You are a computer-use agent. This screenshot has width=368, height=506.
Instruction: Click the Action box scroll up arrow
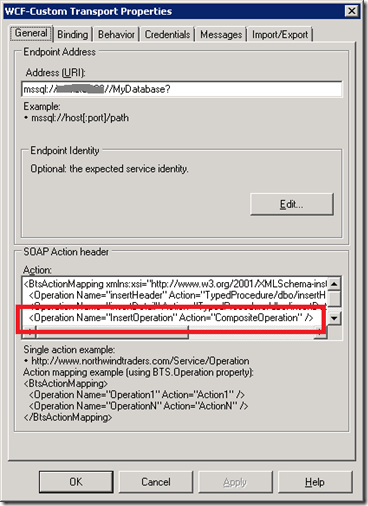point(334,284)
